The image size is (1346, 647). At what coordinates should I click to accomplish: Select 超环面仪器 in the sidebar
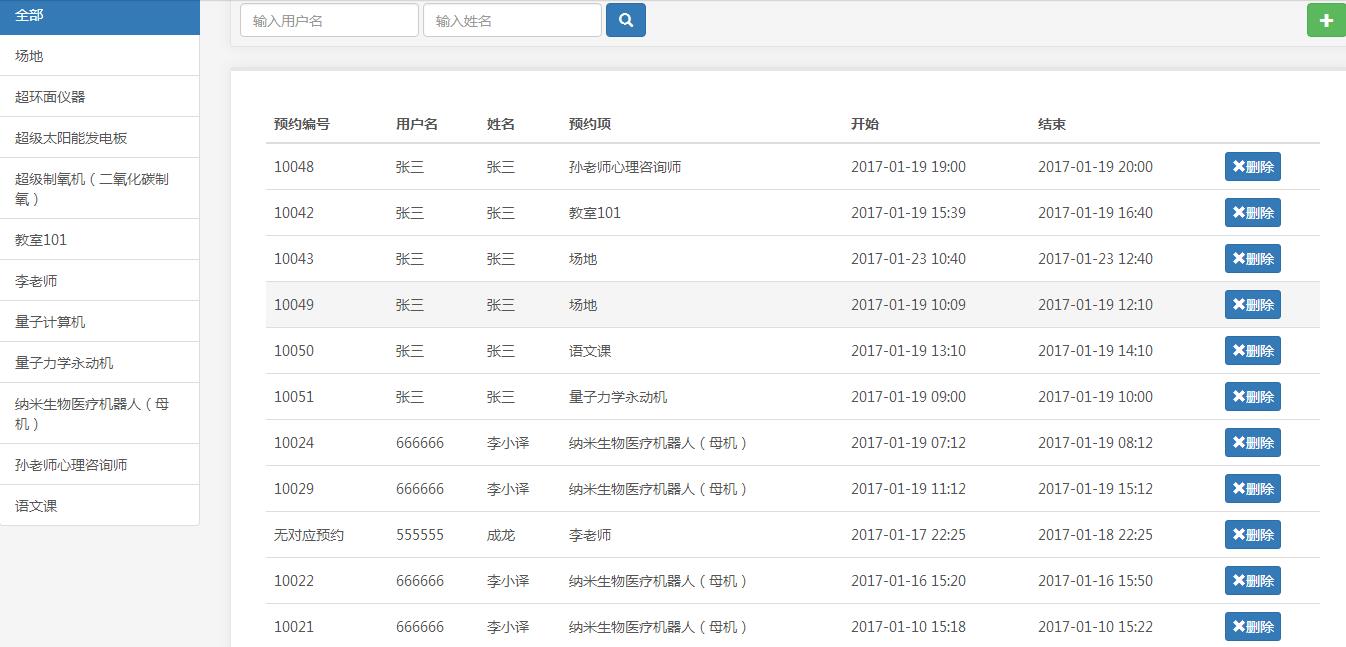pos(100,97)
